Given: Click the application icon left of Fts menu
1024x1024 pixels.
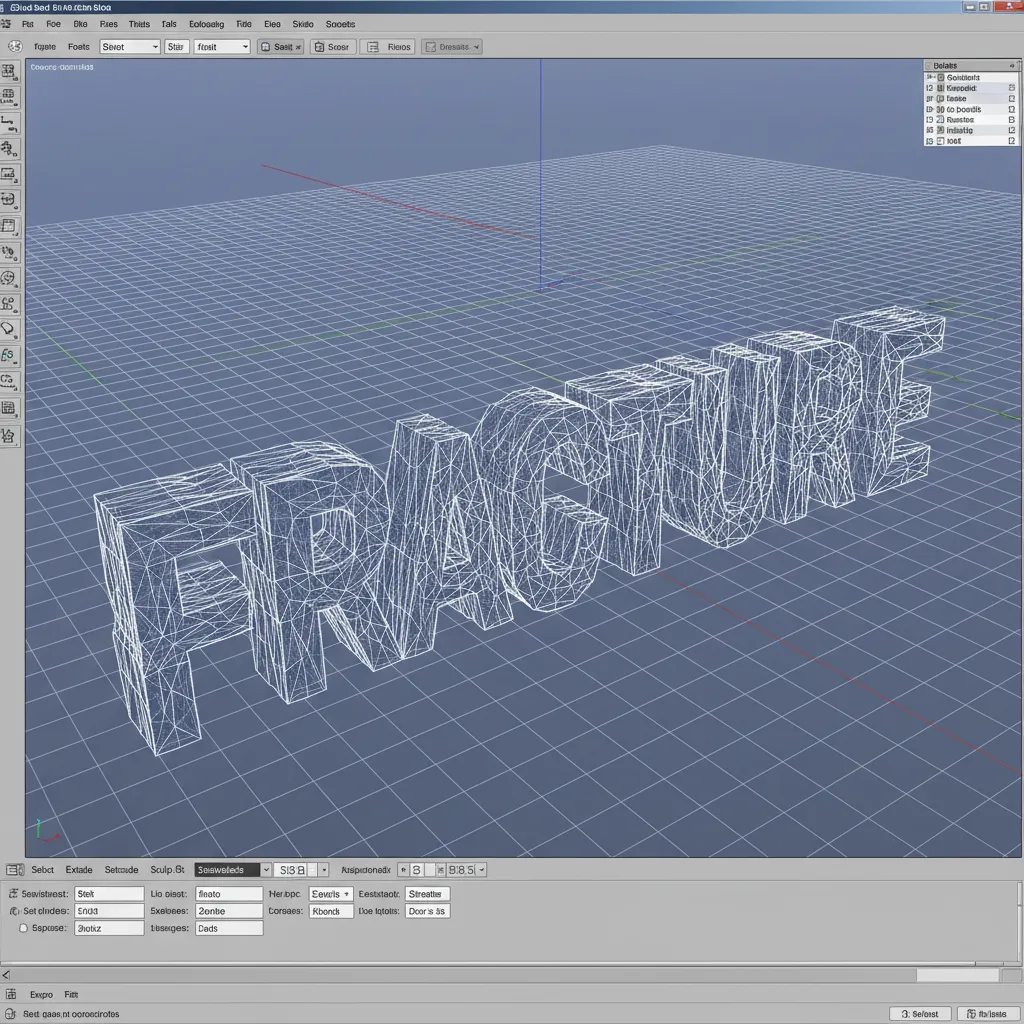Looking at the screenshot, I should (6, 24).
